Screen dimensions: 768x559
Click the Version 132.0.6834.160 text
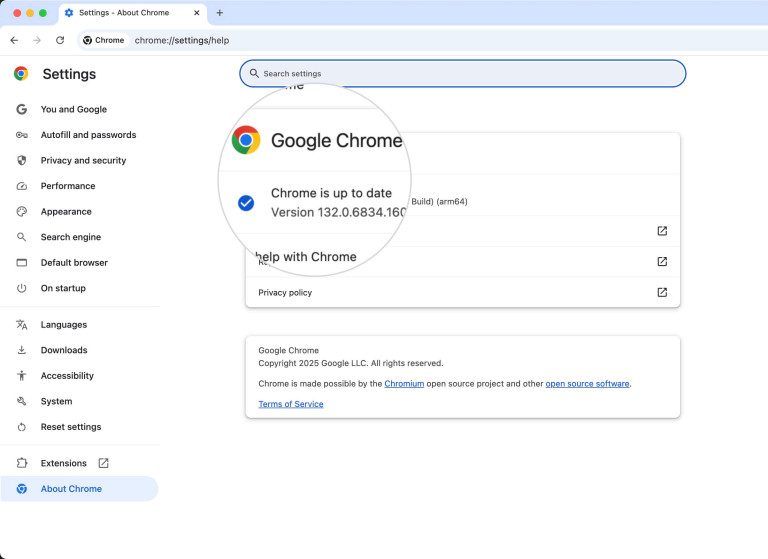339,212
